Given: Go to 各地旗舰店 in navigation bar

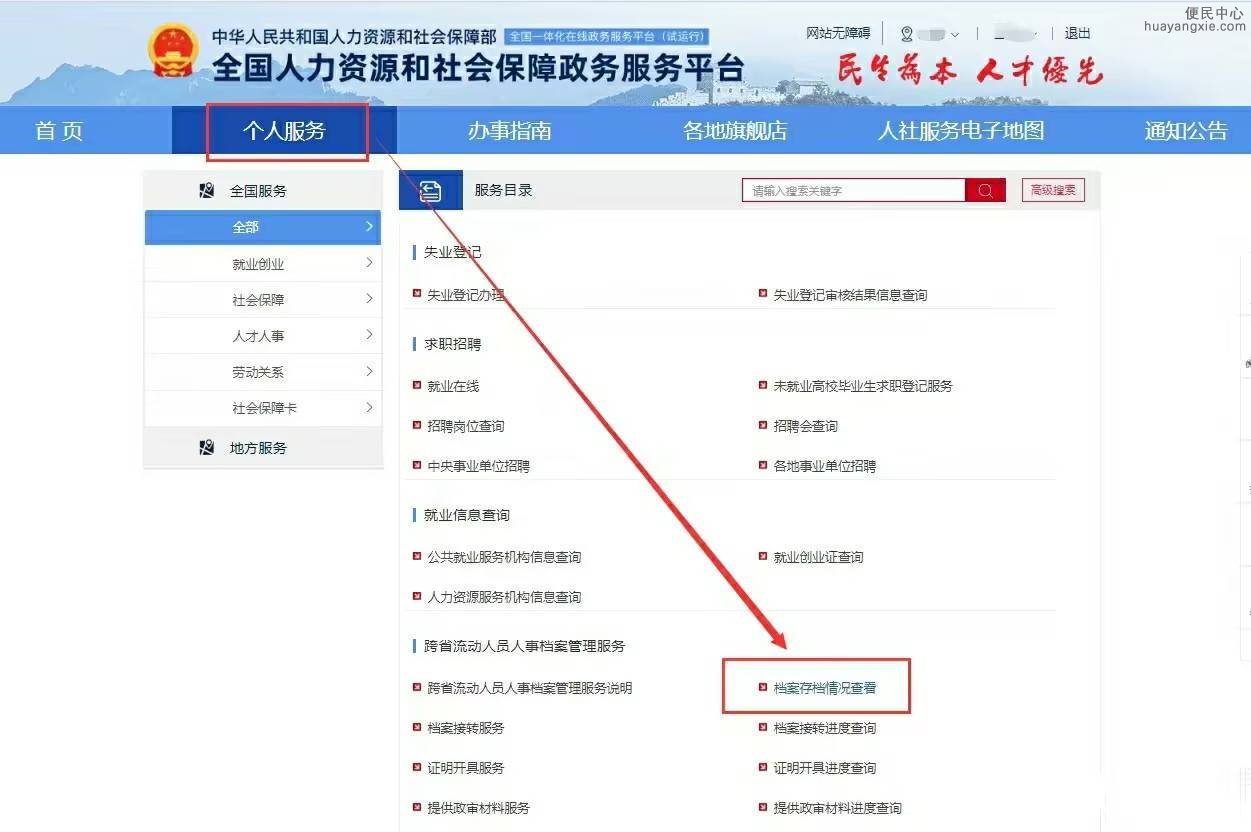Looking at the screenshot, I should [x=735, y=131].
